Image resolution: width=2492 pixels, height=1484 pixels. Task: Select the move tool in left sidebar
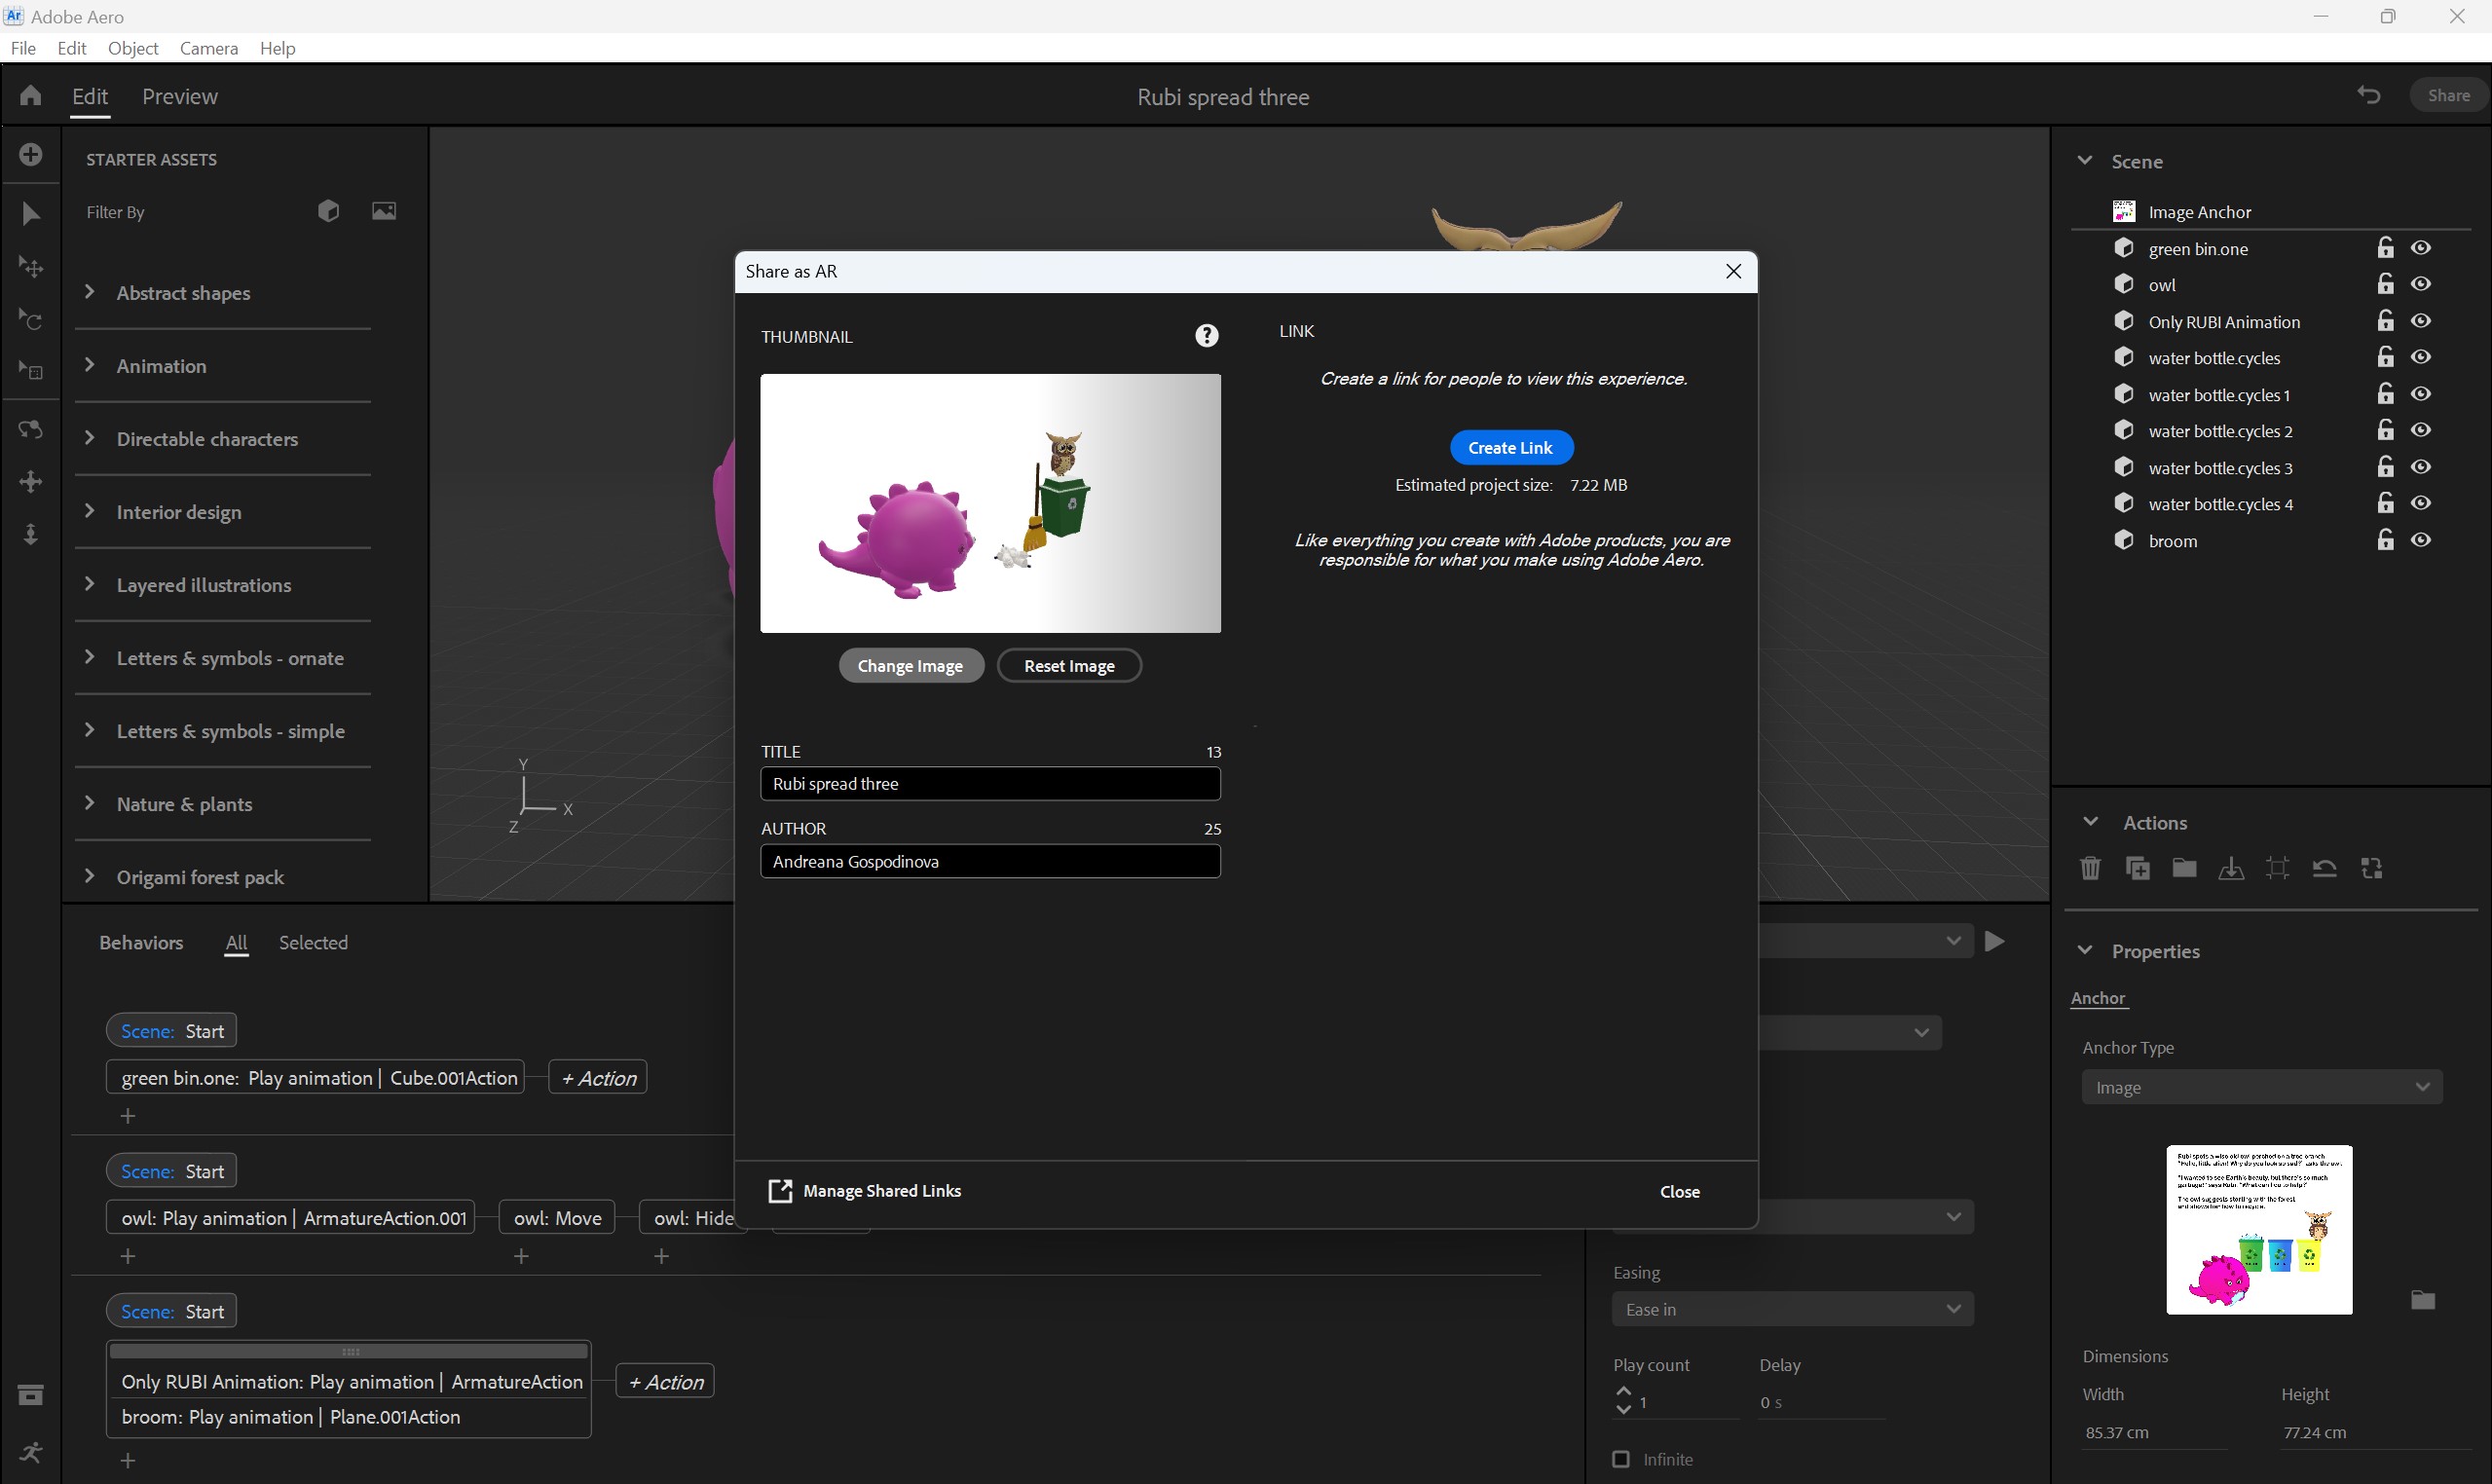31,267
